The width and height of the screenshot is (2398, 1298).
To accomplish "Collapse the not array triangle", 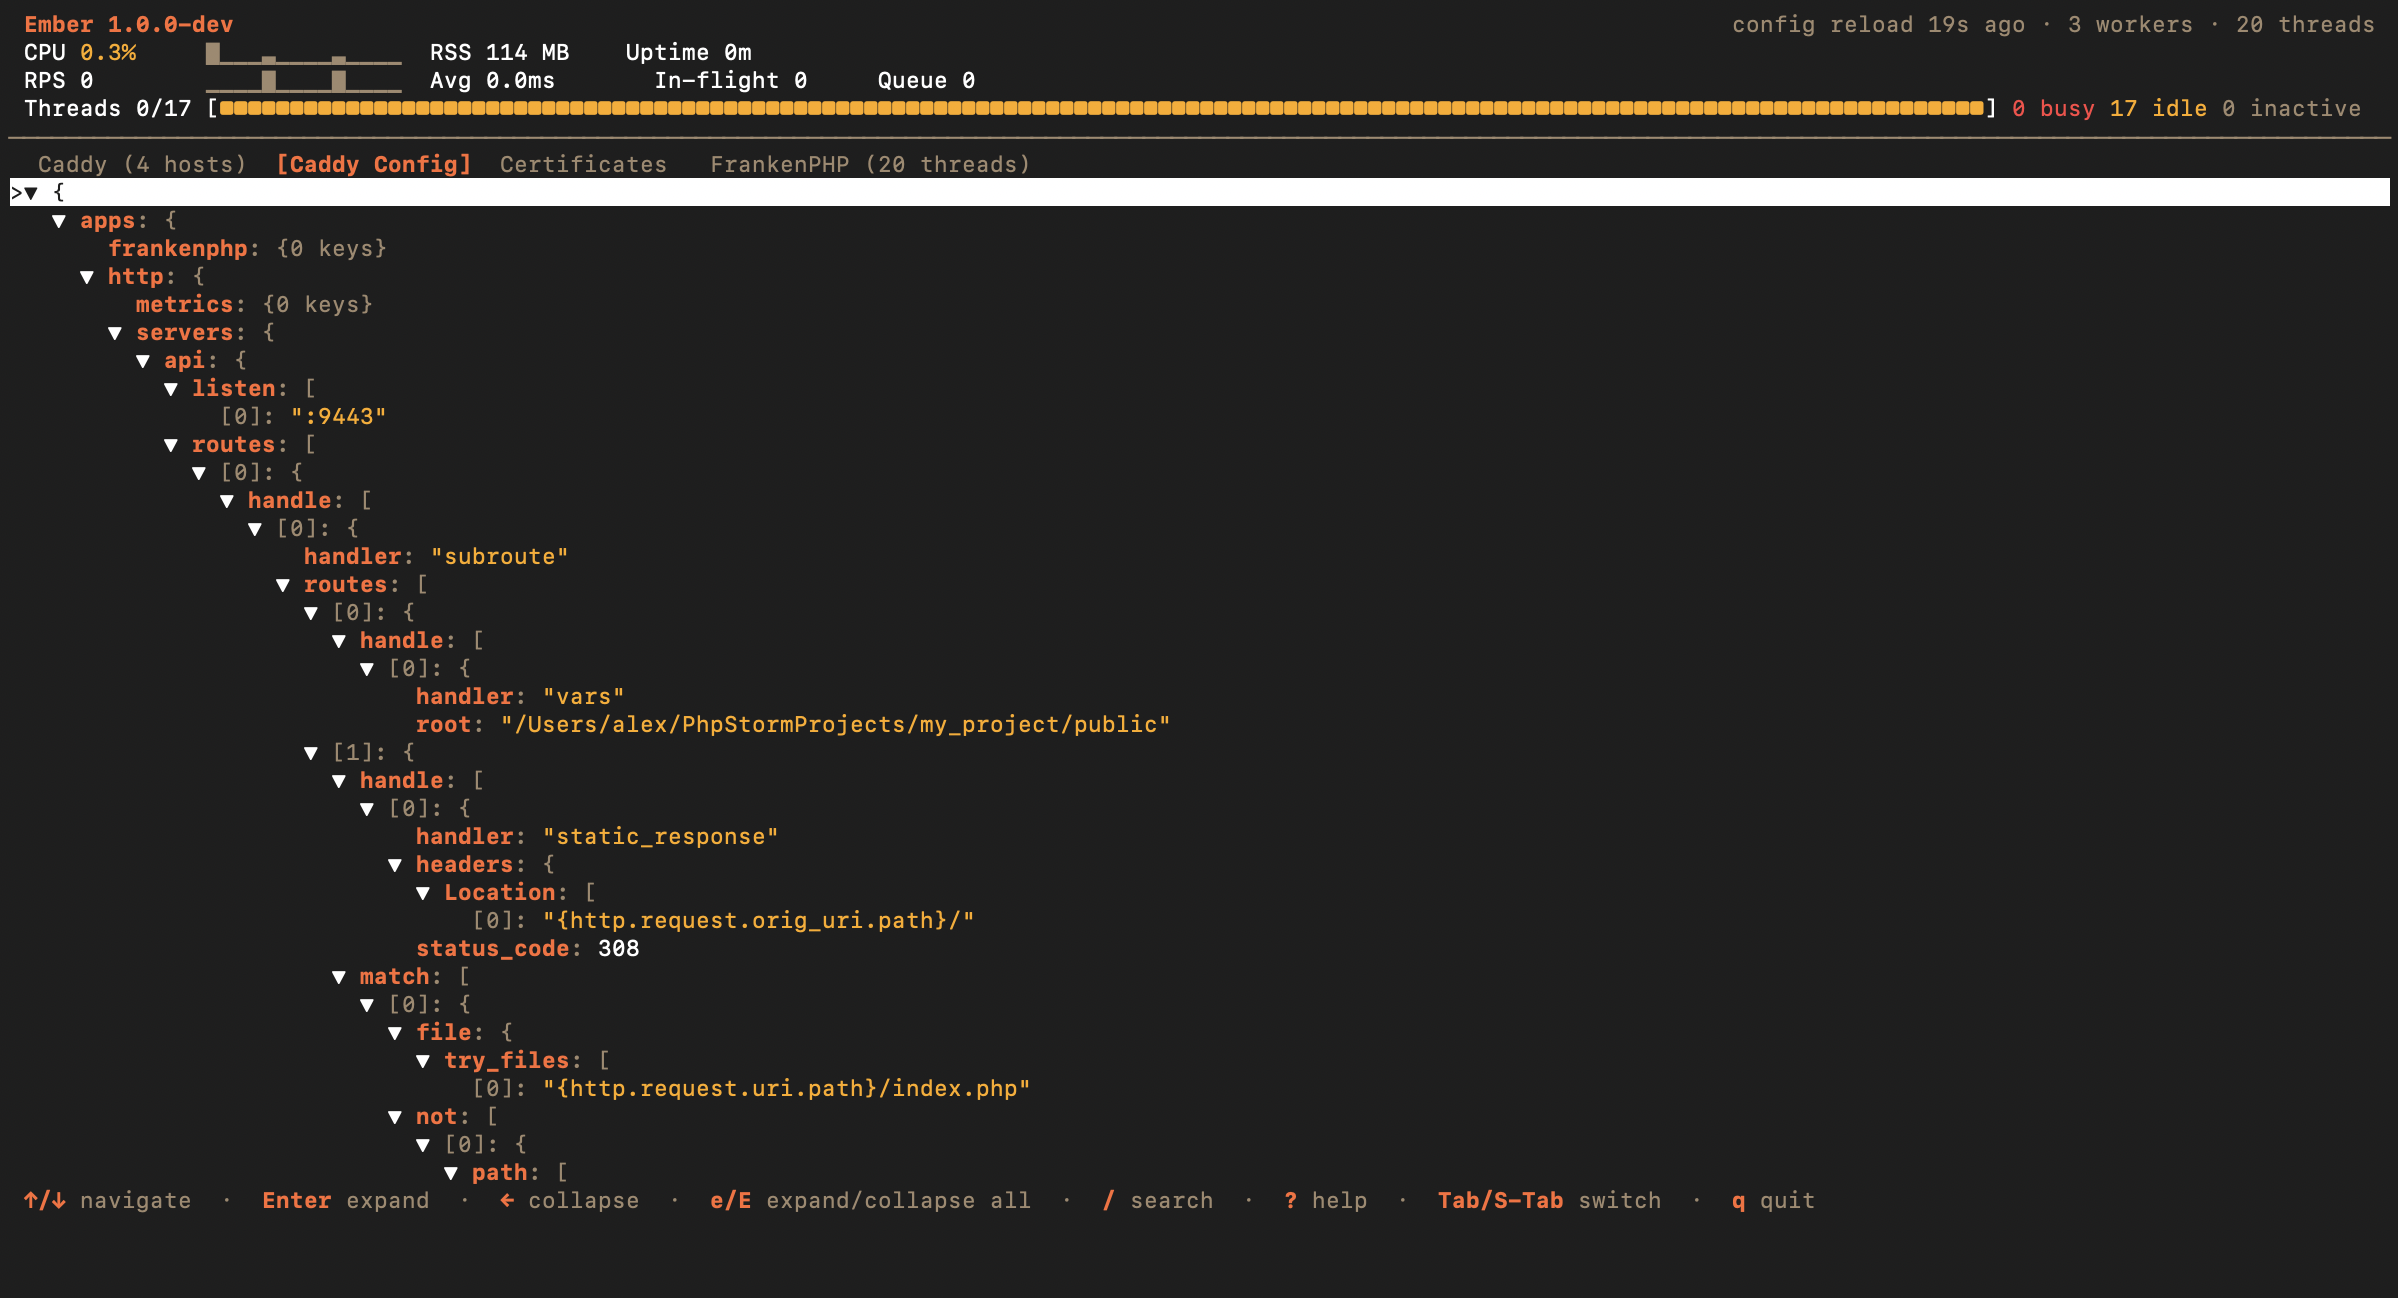I will [395, 1117].
